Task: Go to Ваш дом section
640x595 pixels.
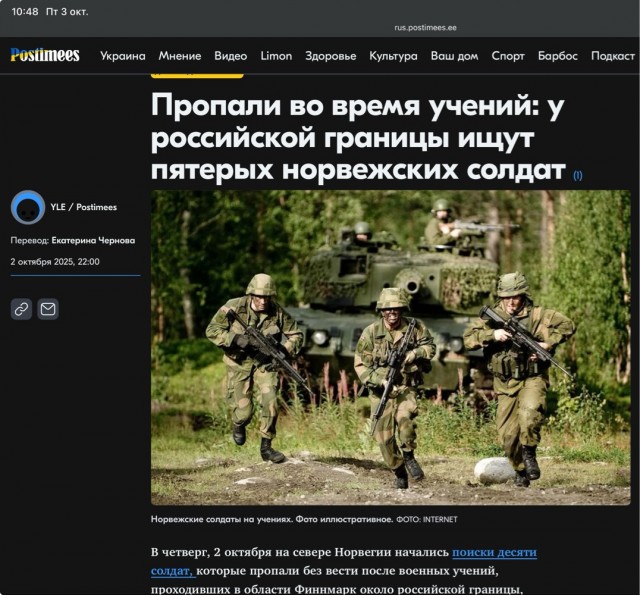Action: point(454,56)
